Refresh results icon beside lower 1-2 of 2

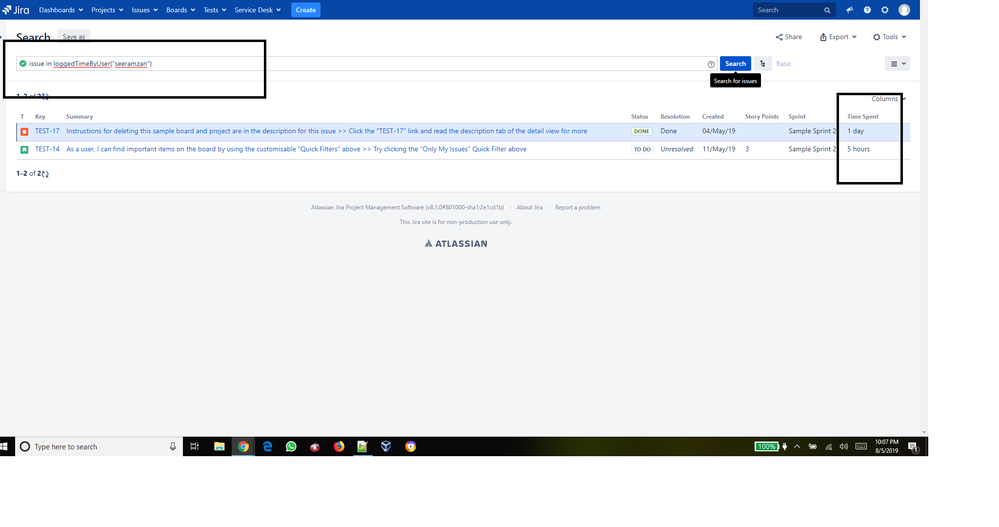coord(45,173)
